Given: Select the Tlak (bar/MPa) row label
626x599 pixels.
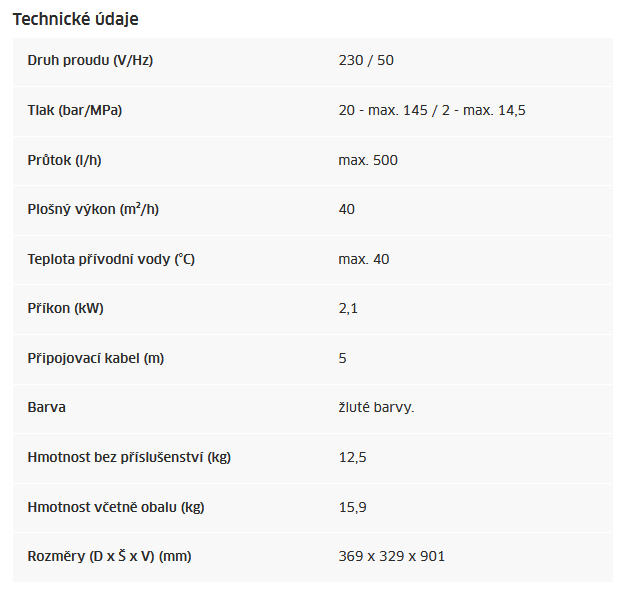Looking at the screenshot, I should tap(75, 110).
